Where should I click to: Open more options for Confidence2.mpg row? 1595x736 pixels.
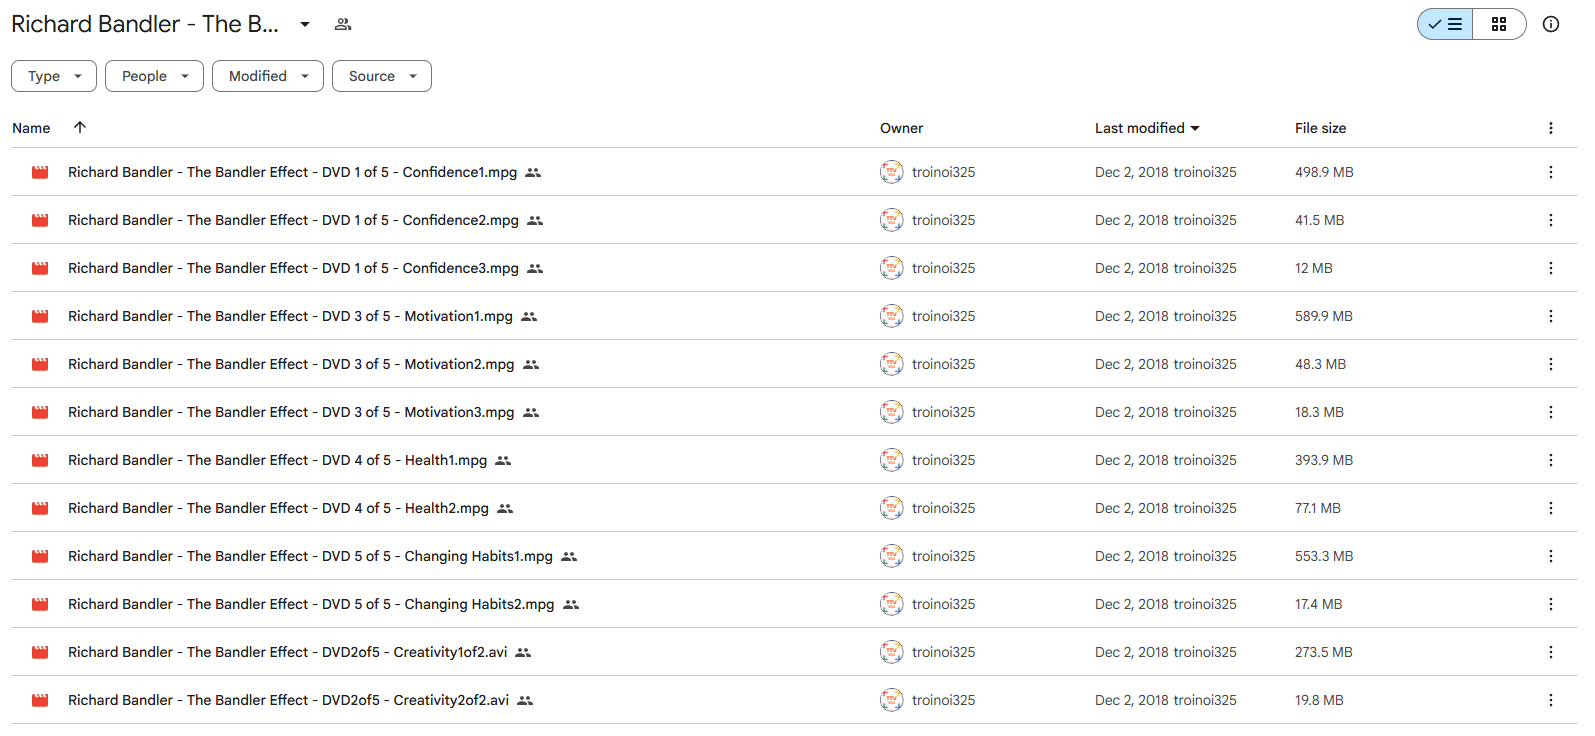pos(1551,220)
